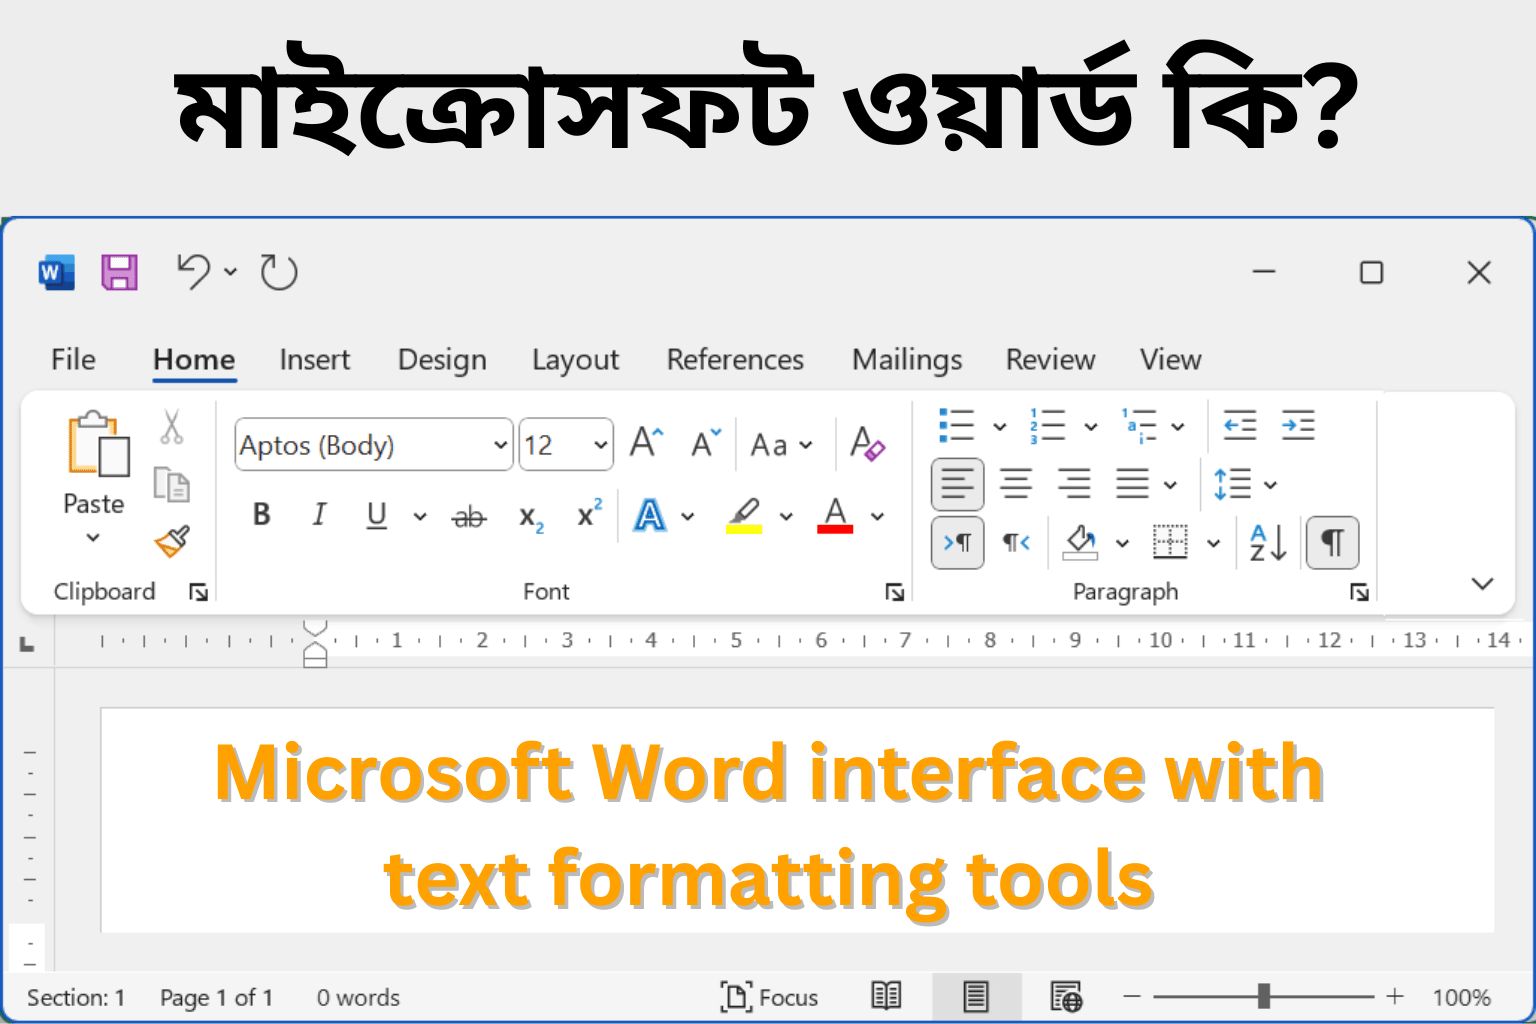Click the Sort A to Z icon

pyautogui.click(x=1267, y=543)
